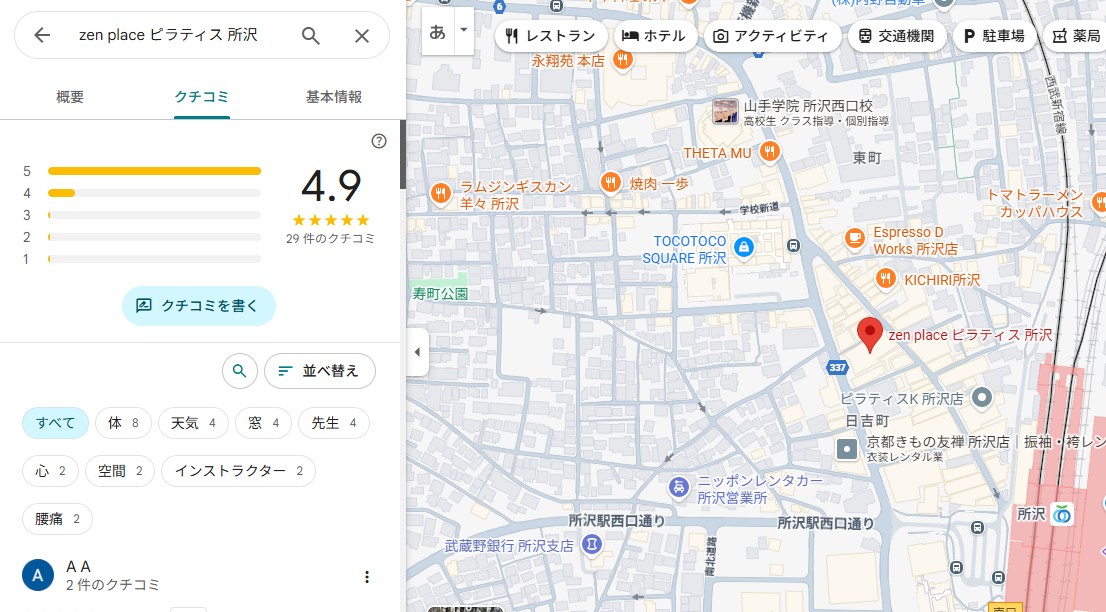The height and width of the screenshot is (612, 1106).
Task: Click the 5-star rating bar
Action: (154, 171)
